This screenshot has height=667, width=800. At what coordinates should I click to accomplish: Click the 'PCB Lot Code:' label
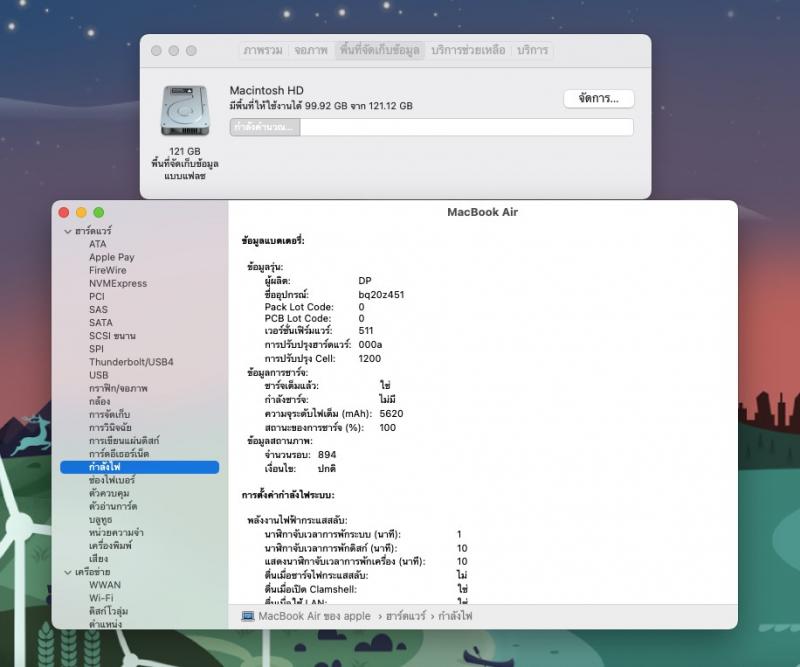pyautogui.click(x=297, y=318)
